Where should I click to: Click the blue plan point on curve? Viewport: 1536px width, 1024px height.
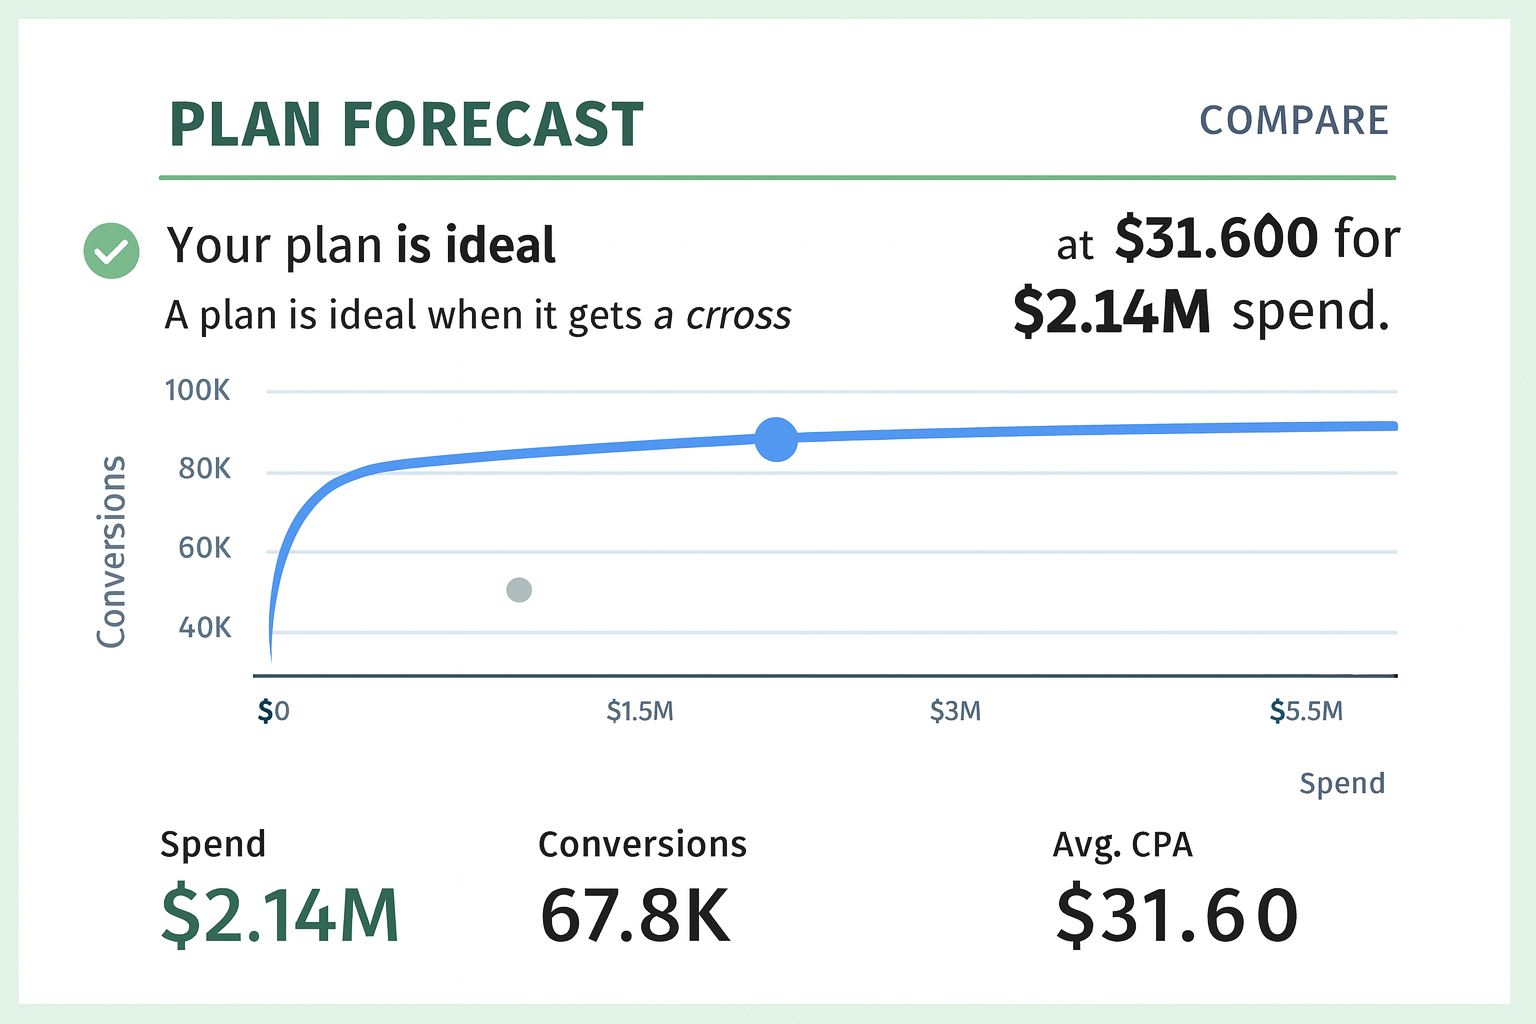click(x=776, y=439)
